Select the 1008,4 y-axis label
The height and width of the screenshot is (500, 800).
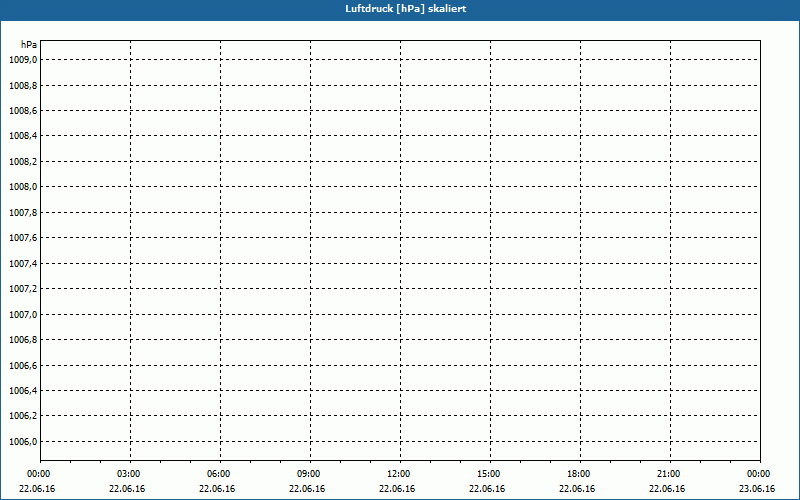pyautogui.click(x=23, y=136)
